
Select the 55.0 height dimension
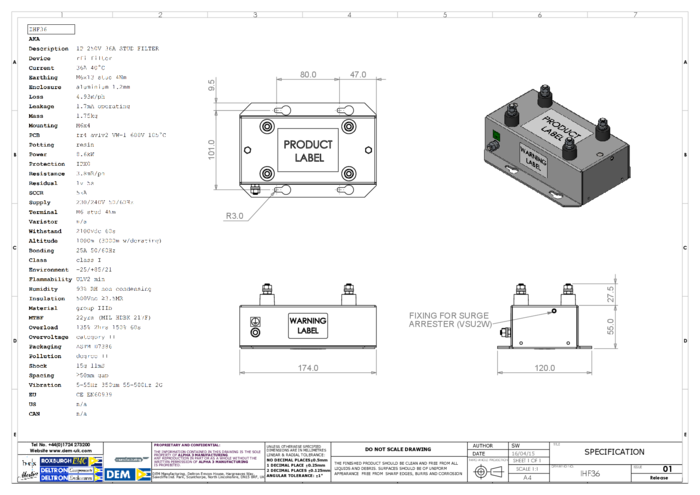pyautogui.click(x=610, y=326)
